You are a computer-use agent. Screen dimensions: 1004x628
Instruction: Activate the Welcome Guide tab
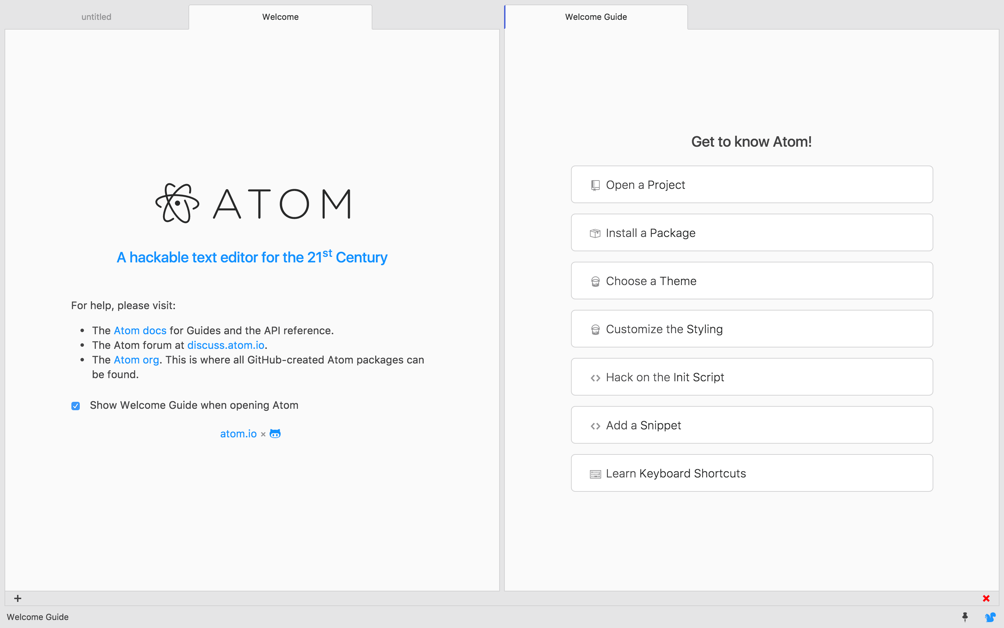(596, 17)
